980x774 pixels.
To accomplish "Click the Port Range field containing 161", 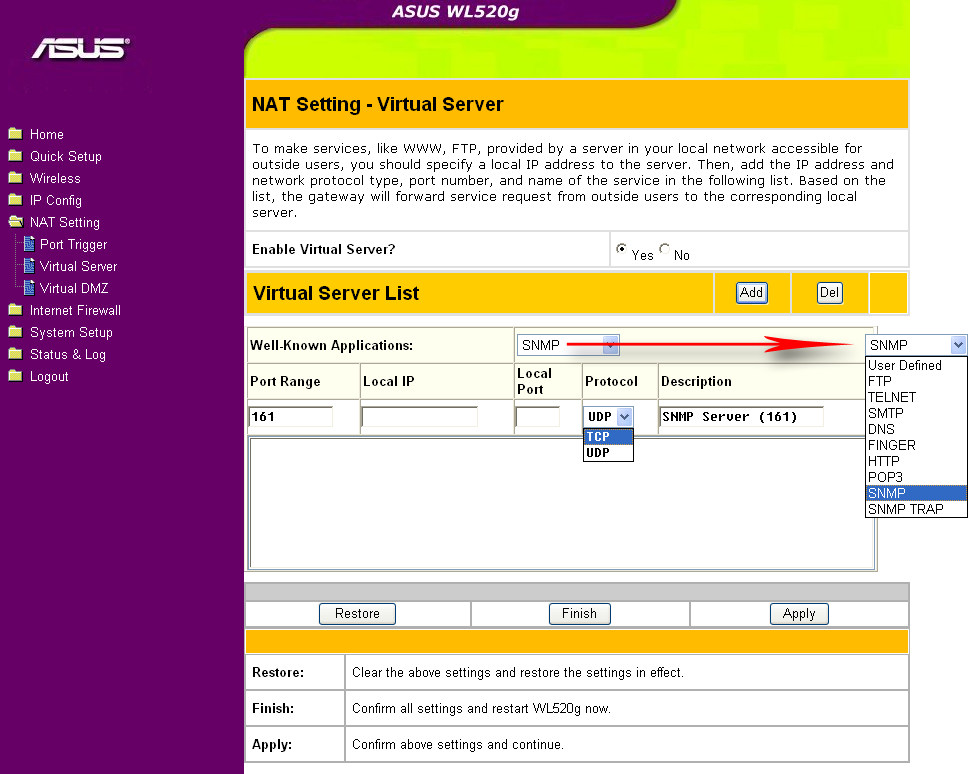I will coord(291,416).
